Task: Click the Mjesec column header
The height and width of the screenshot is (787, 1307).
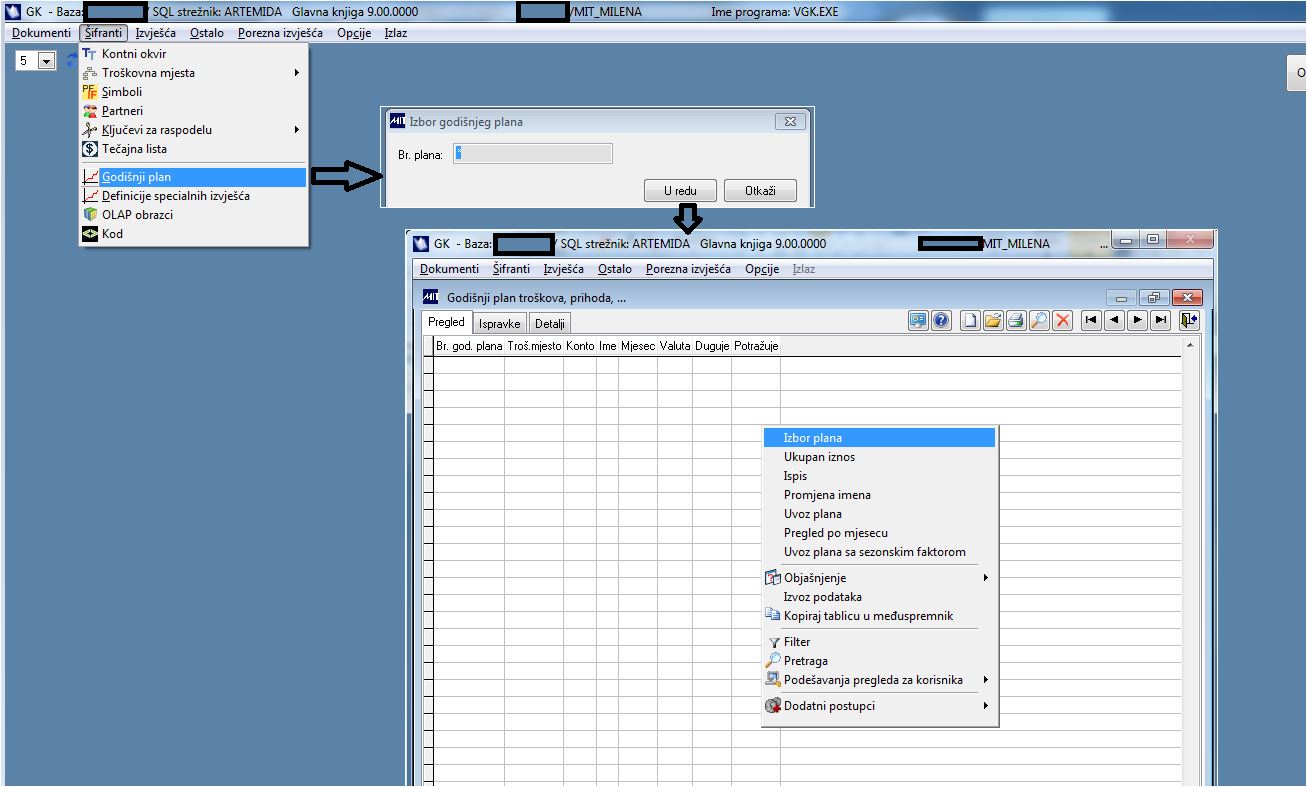Action: pyautogui.click(x=638, y=346)
